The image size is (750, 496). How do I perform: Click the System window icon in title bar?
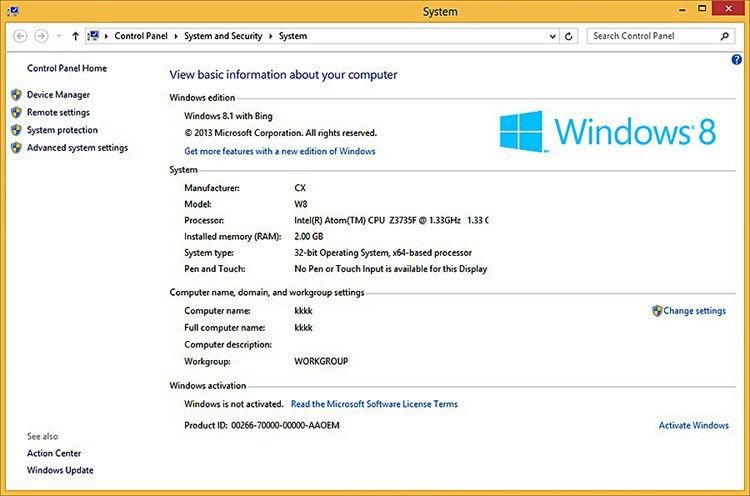13,11
